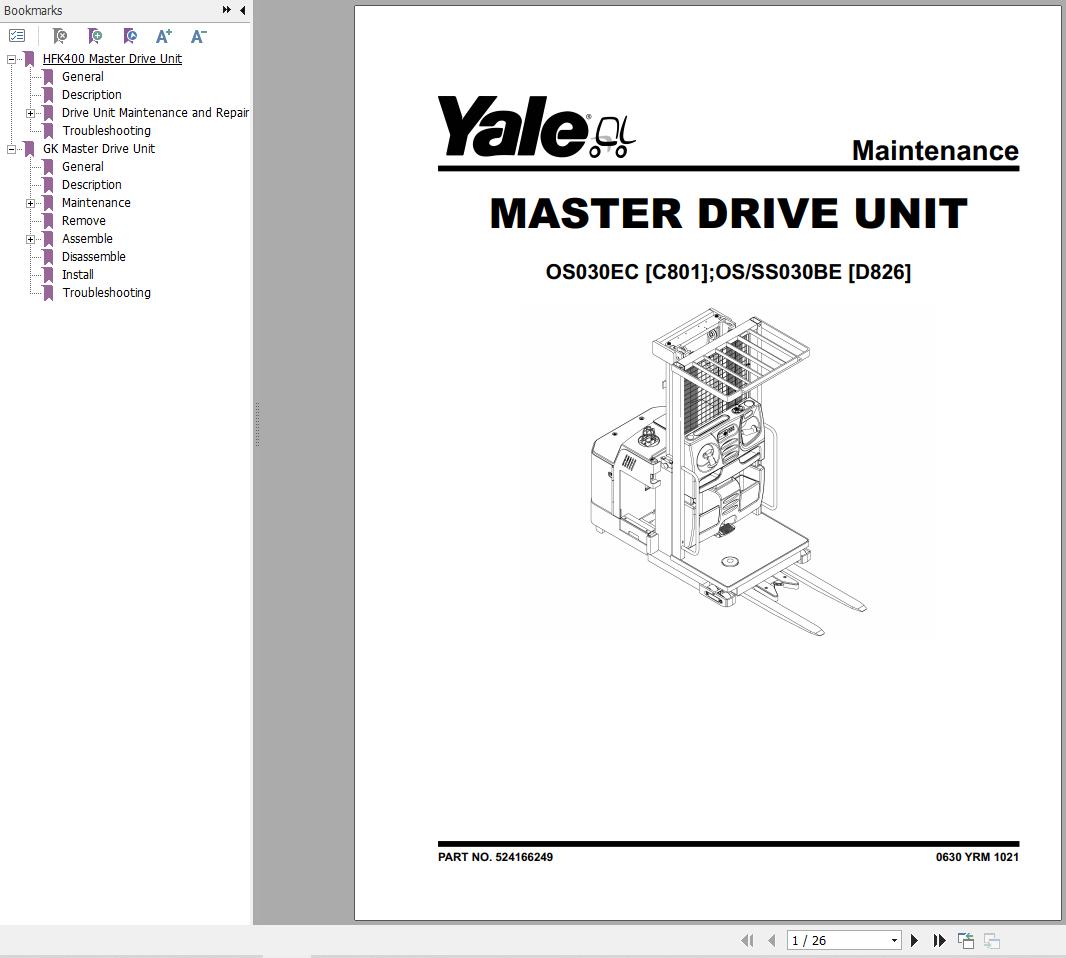
Task: Click the MASTER DRIVE UNIT title text
Action: [728, 213]
